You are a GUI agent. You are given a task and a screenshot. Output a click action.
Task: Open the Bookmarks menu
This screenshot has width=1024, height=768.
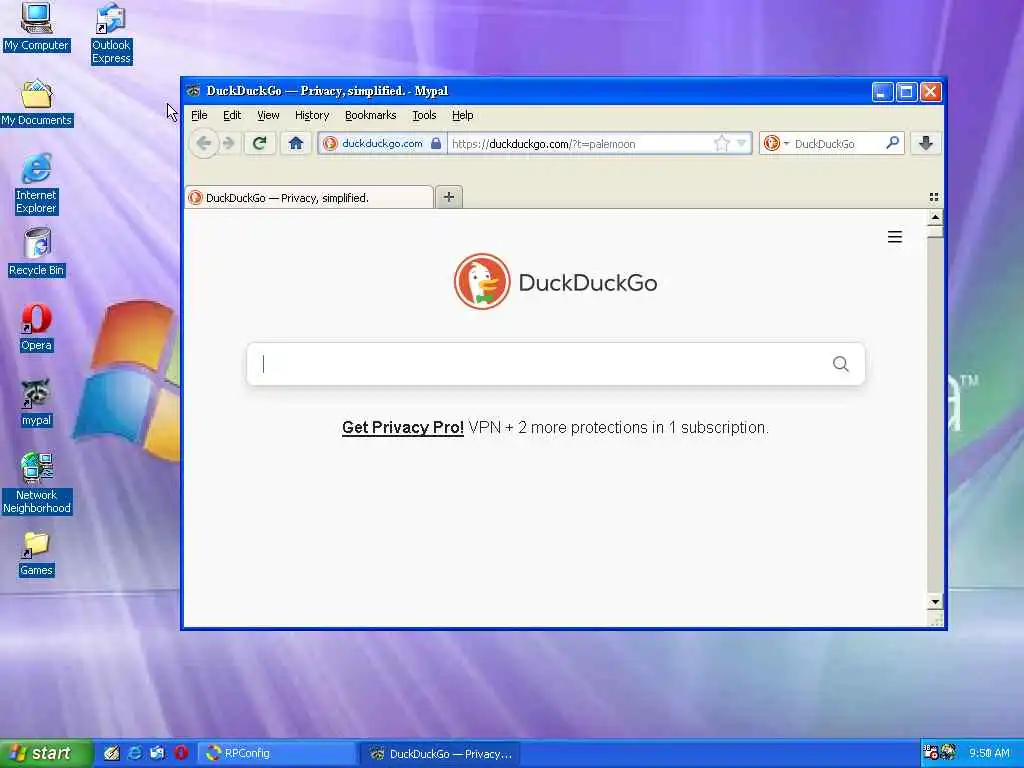370,115
